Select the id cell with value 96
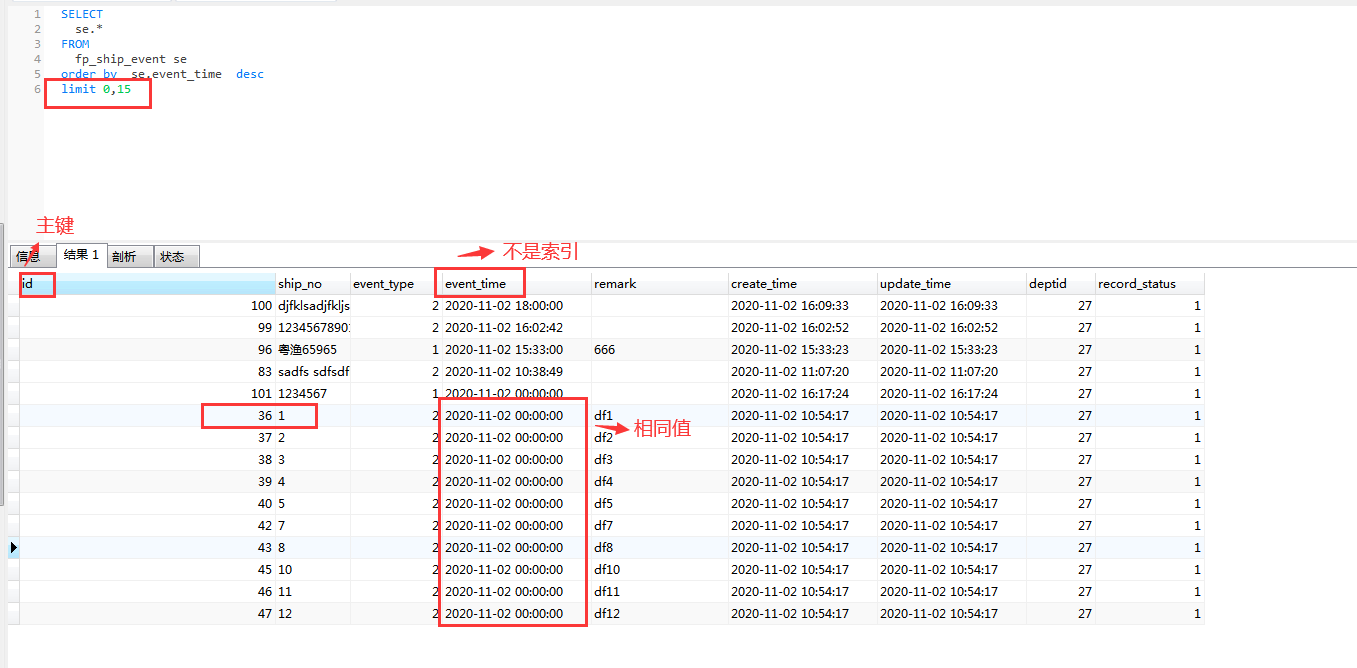Viewport: 1357px width, 668px height. click(x=148, y=350)
